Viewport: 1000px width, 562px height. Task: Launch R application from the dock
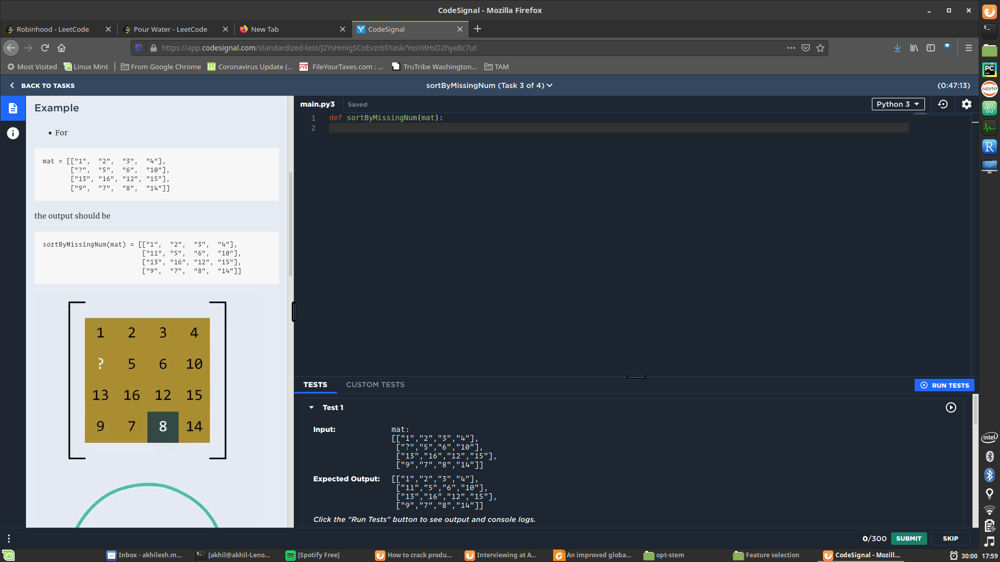(989, 147)
